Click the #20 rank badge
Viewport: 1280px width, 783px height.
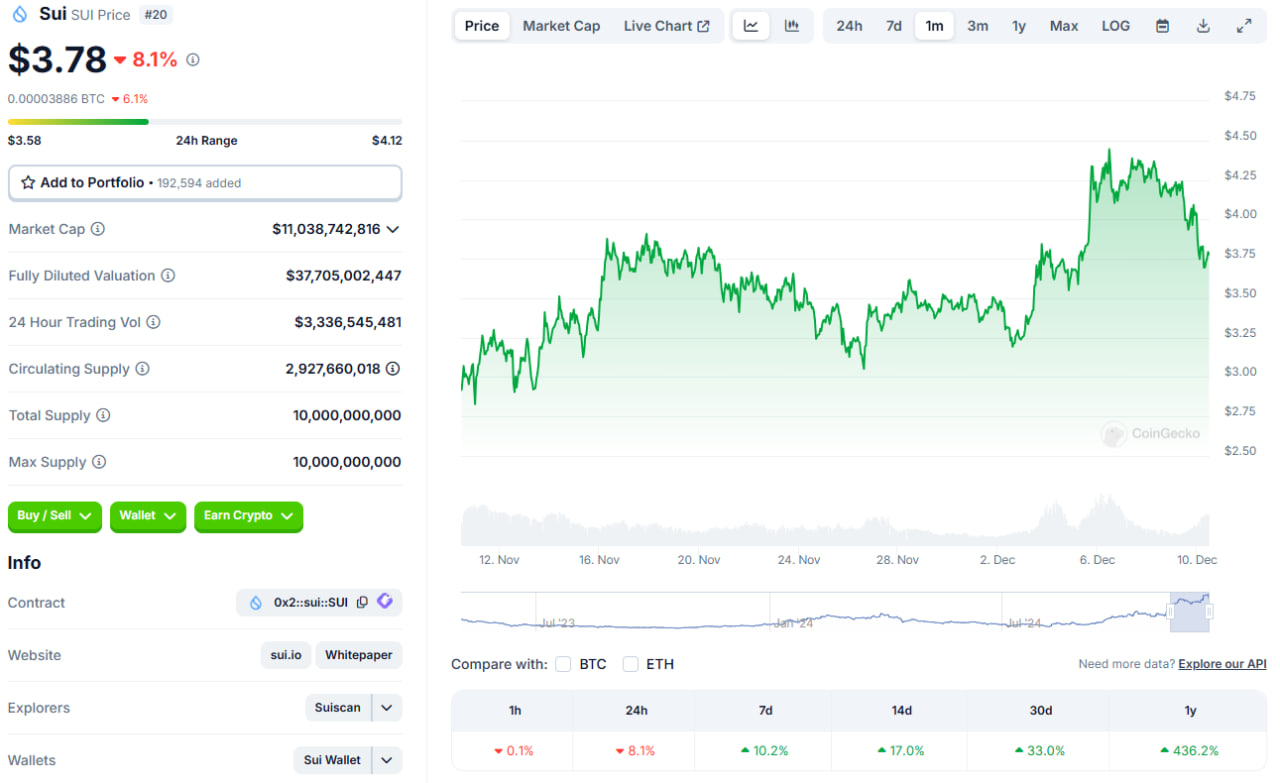click(154, 14)
